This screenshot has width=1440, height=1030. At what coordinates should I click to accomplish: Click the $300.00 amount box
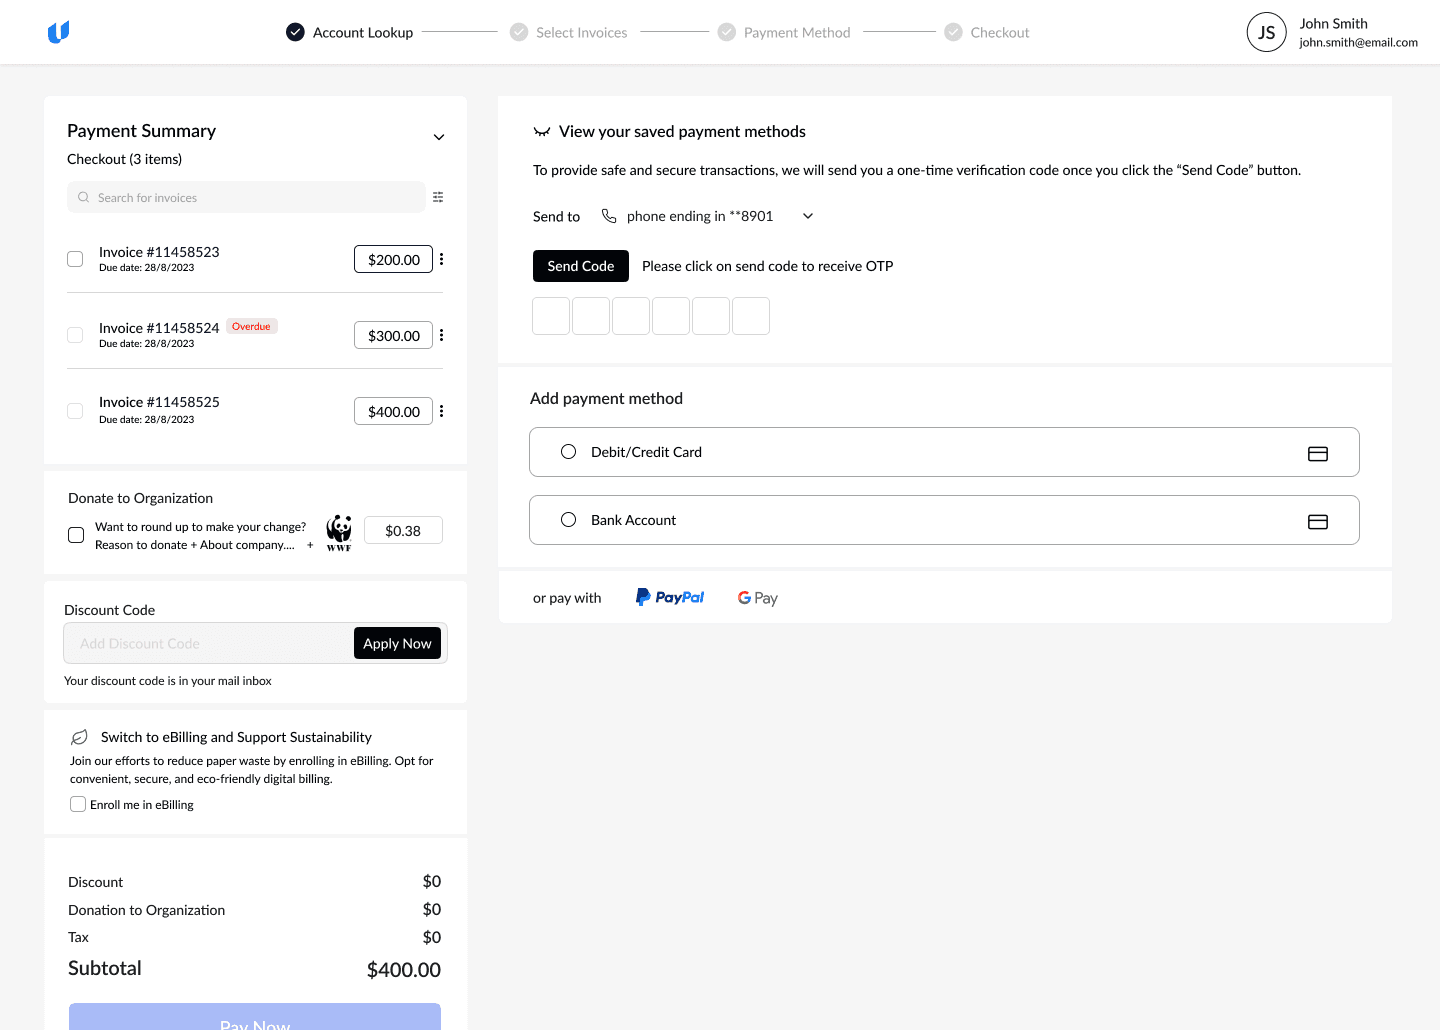click(x=394, y=335)
